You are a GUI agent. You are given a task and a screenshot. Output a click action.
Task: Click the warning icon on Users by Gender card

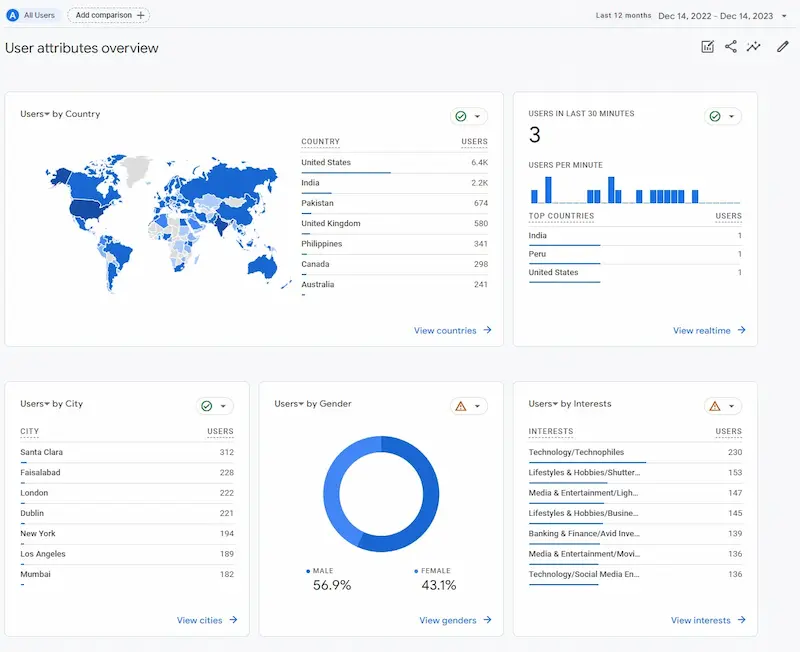(x=461, y=406)
